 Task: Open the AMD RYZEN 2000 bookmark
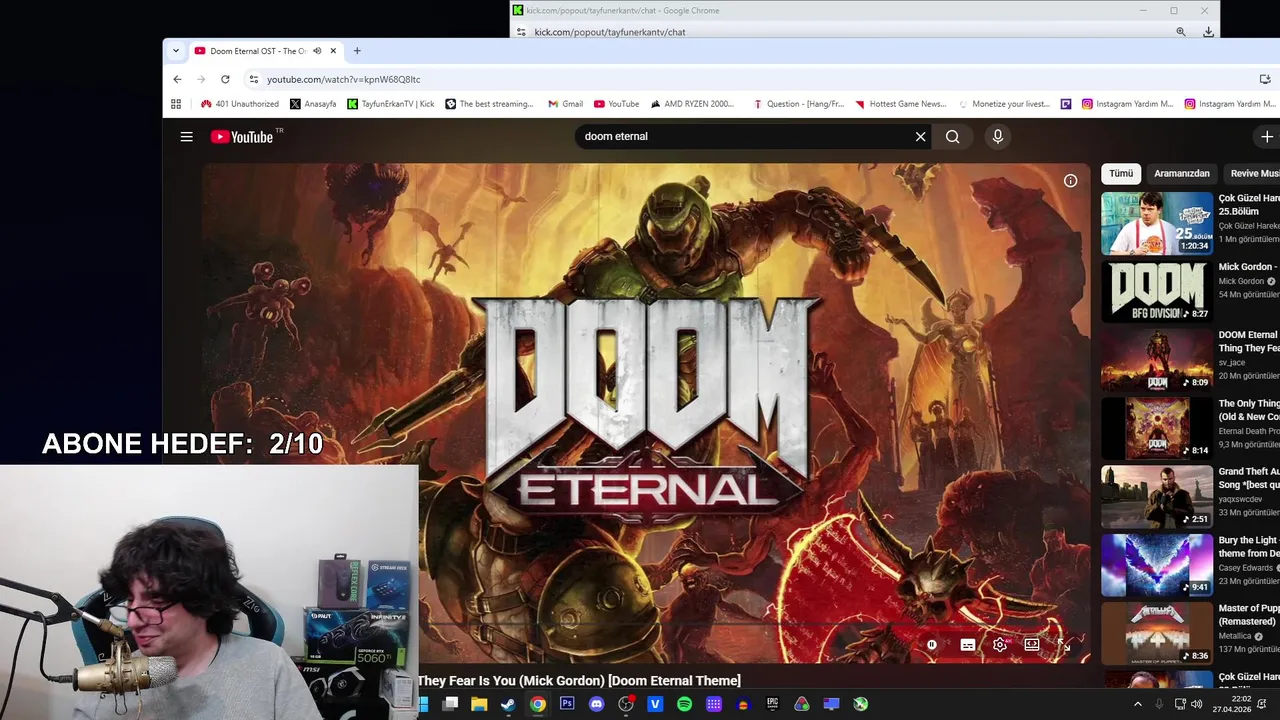692,104
